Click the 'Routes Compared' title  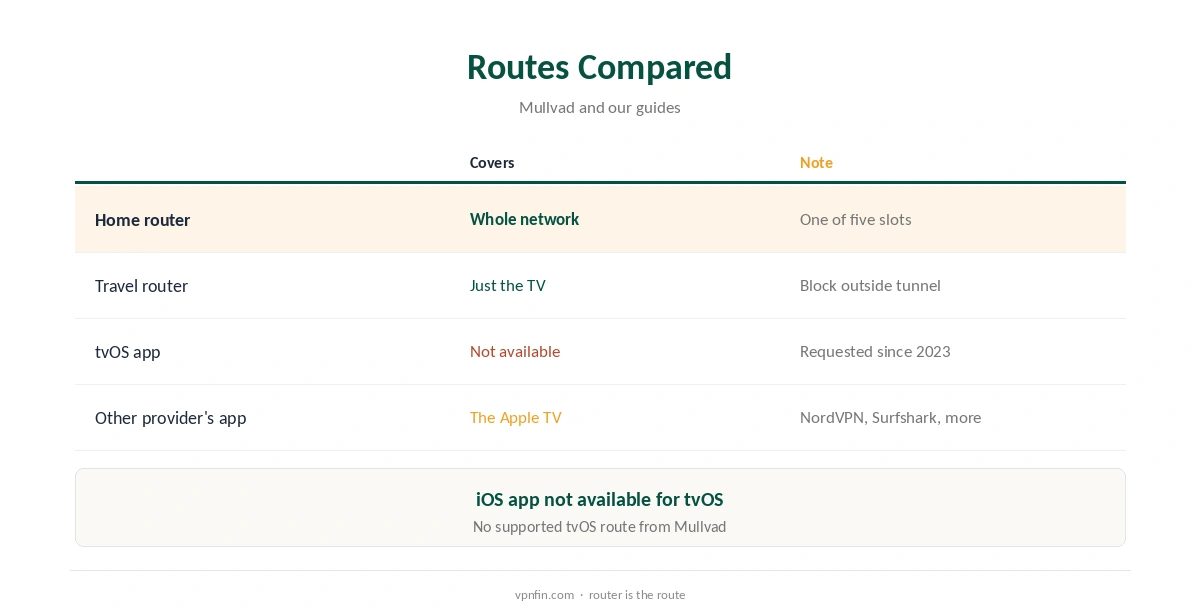(x=599, y=67)
